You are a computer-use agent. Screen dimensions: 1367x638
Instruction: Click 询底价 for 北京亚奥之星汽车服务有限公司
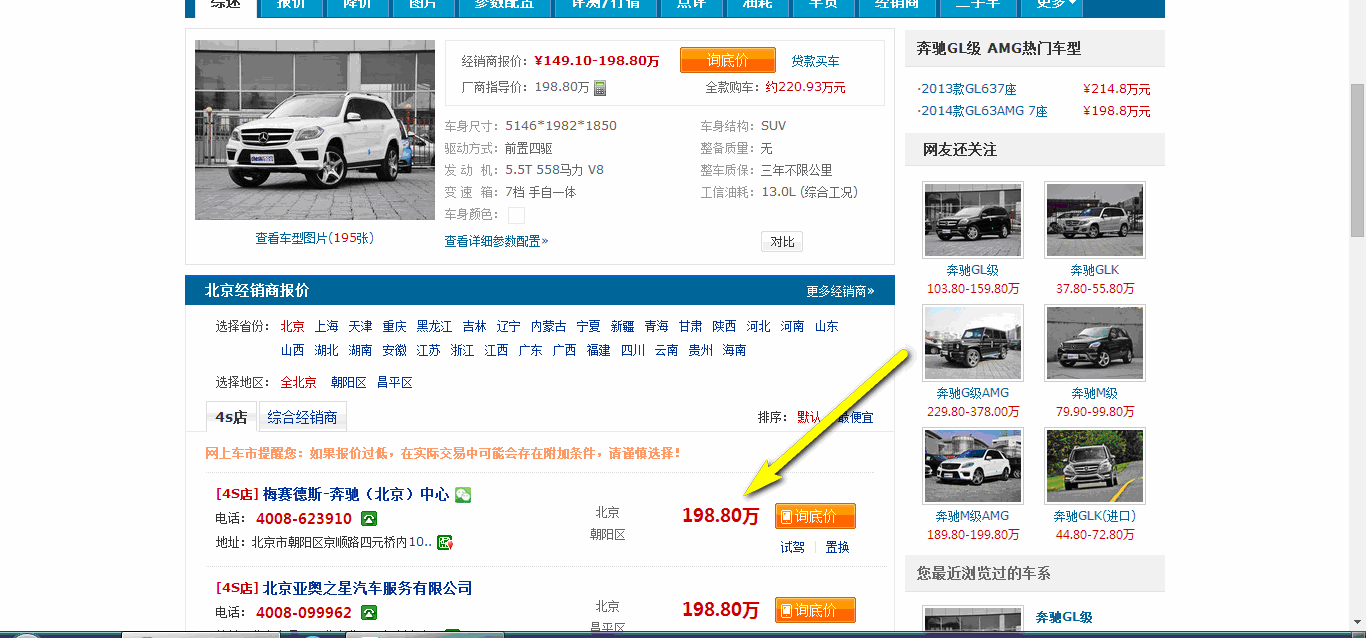click(x=815, y=609)
